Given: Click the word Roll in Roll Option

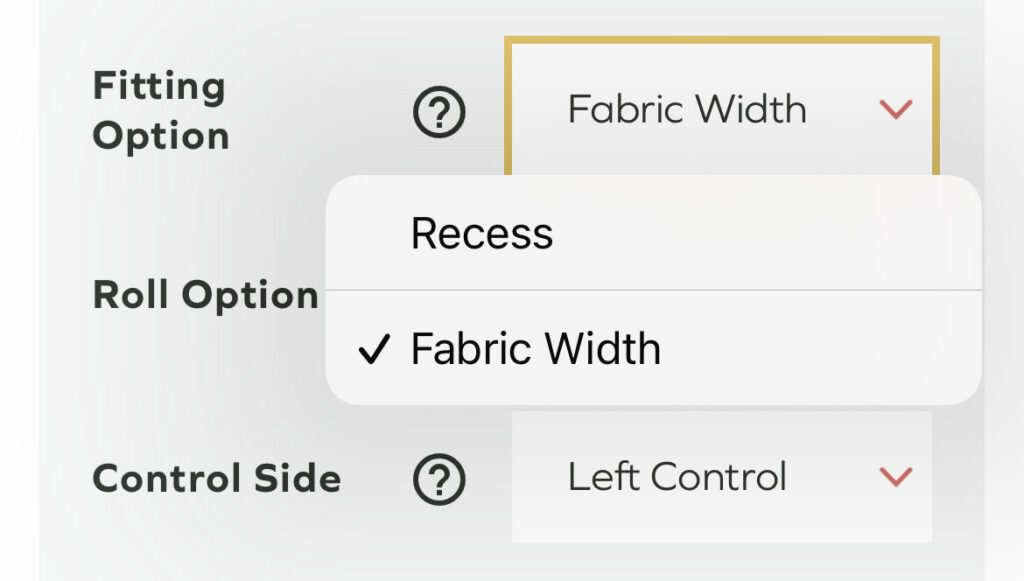Looking at the screenshot, I should click(x=126, y=295).
